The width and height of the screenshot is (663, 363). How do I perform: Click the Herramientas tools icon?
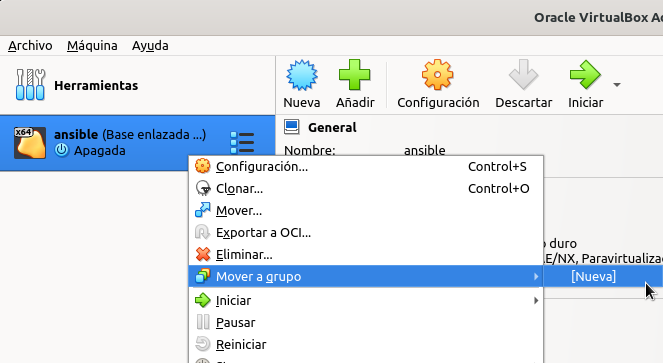(x=30, y=85)
